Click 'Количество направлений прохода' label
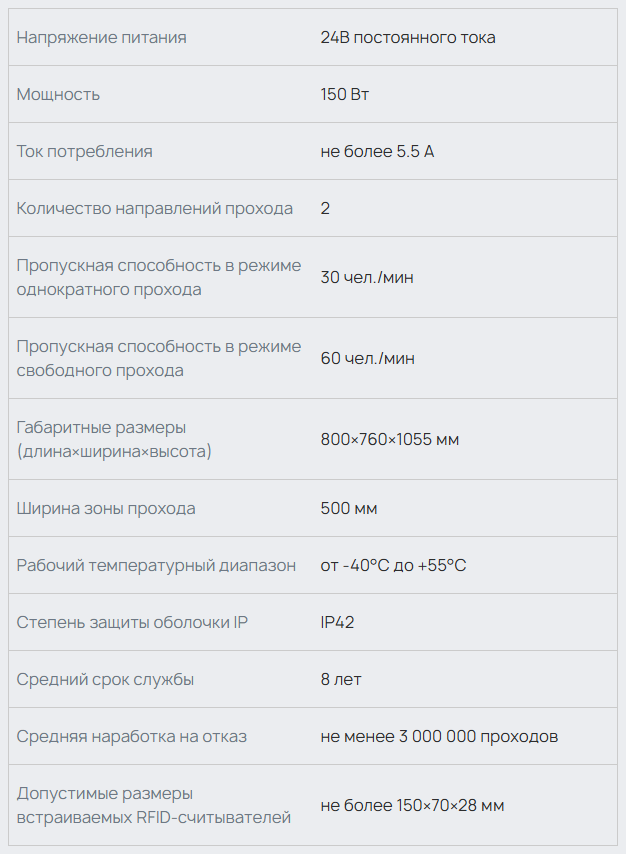The image size is (626, 854). (x=155, y=208)
